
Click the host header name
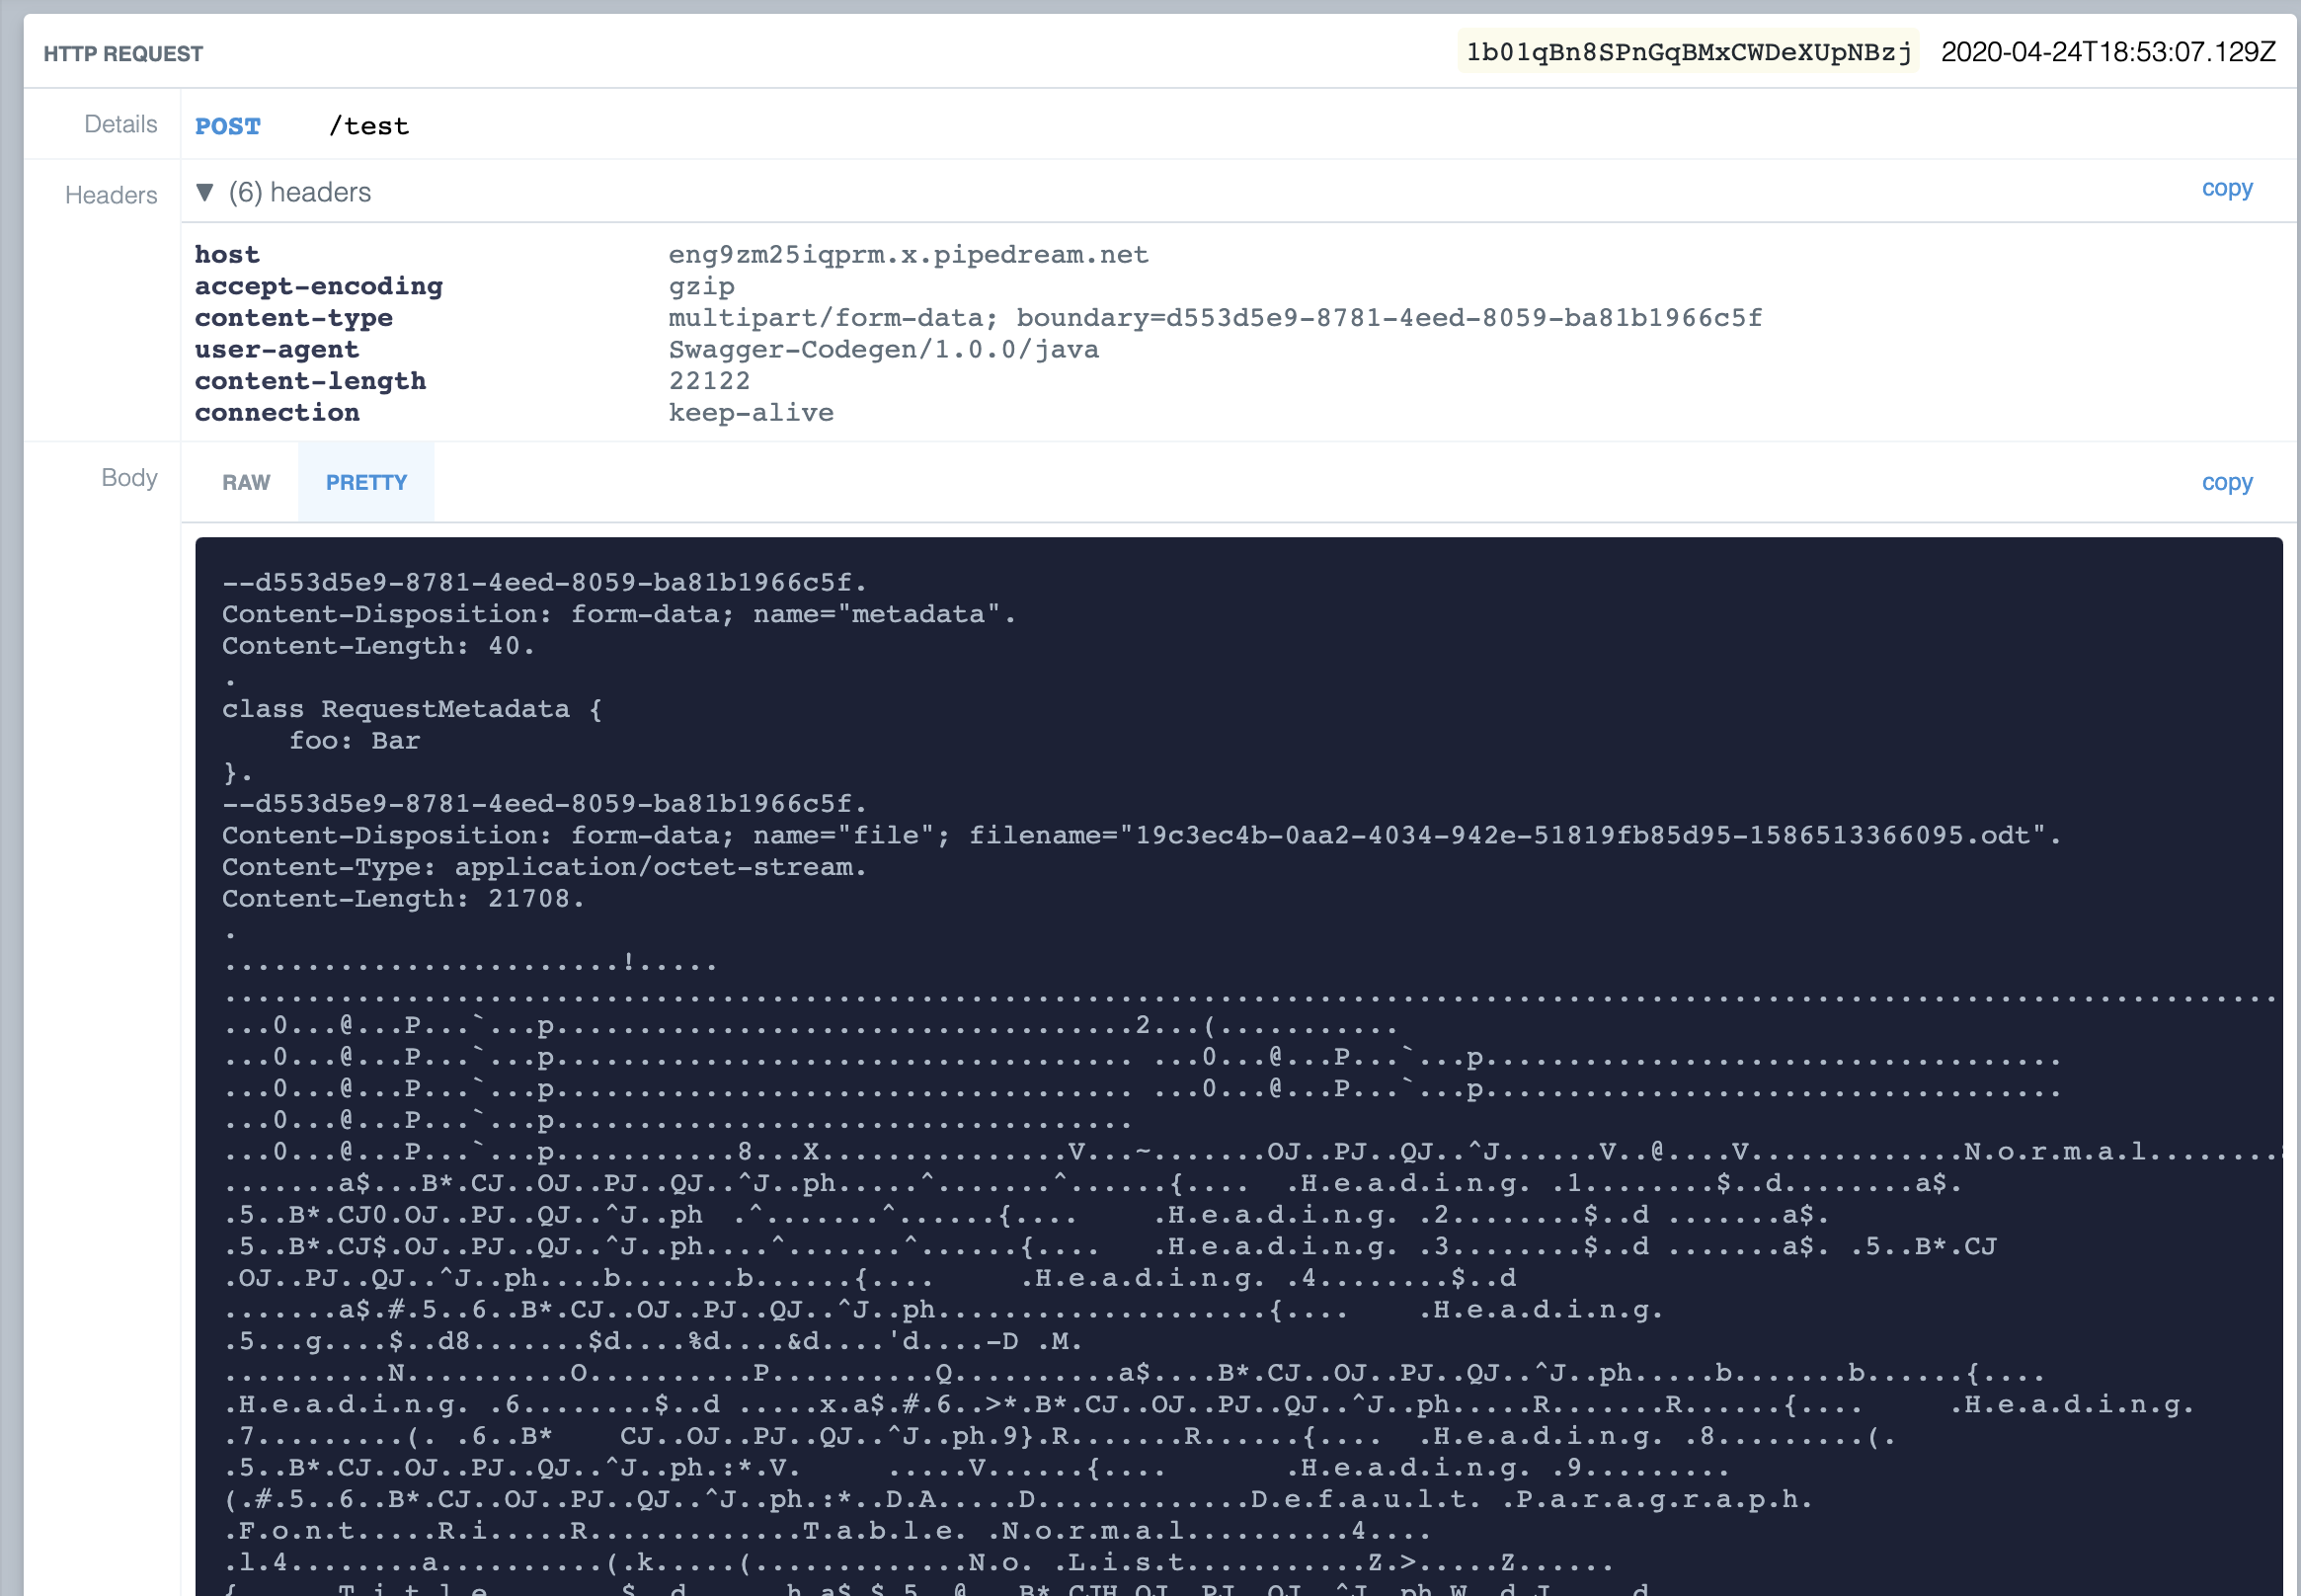tap(227, 255)
